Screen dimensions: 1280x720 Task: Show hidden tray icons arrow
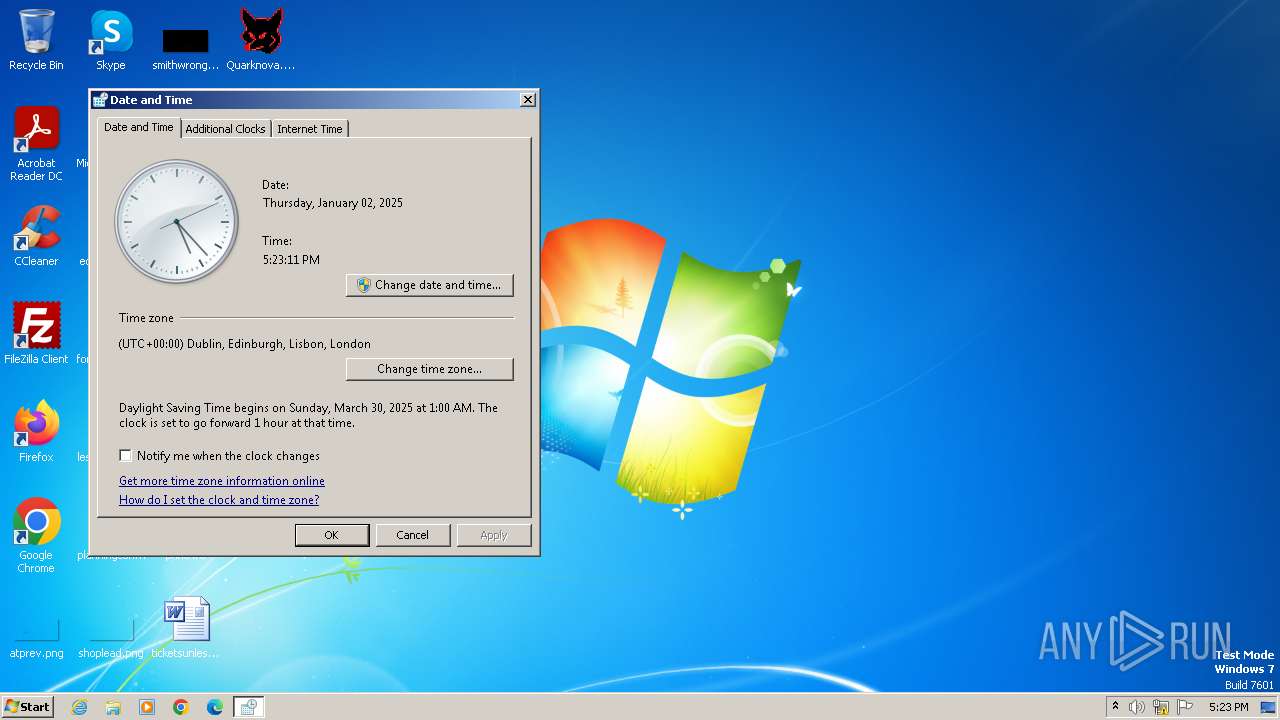click(x=1115, y=706)
